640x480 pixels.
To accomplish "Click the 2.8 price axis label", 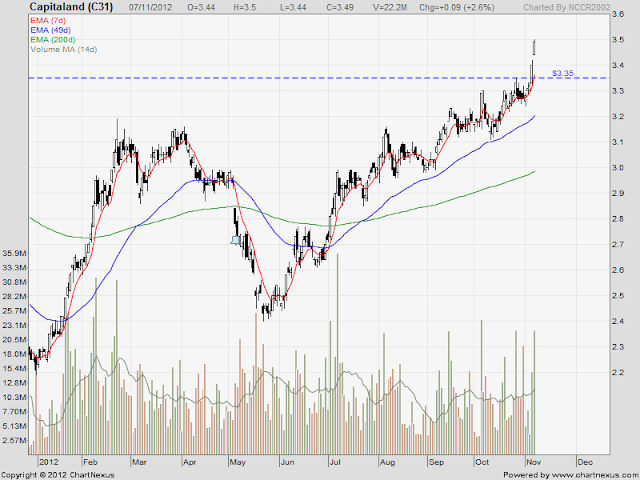I will (x=618, y=219).
